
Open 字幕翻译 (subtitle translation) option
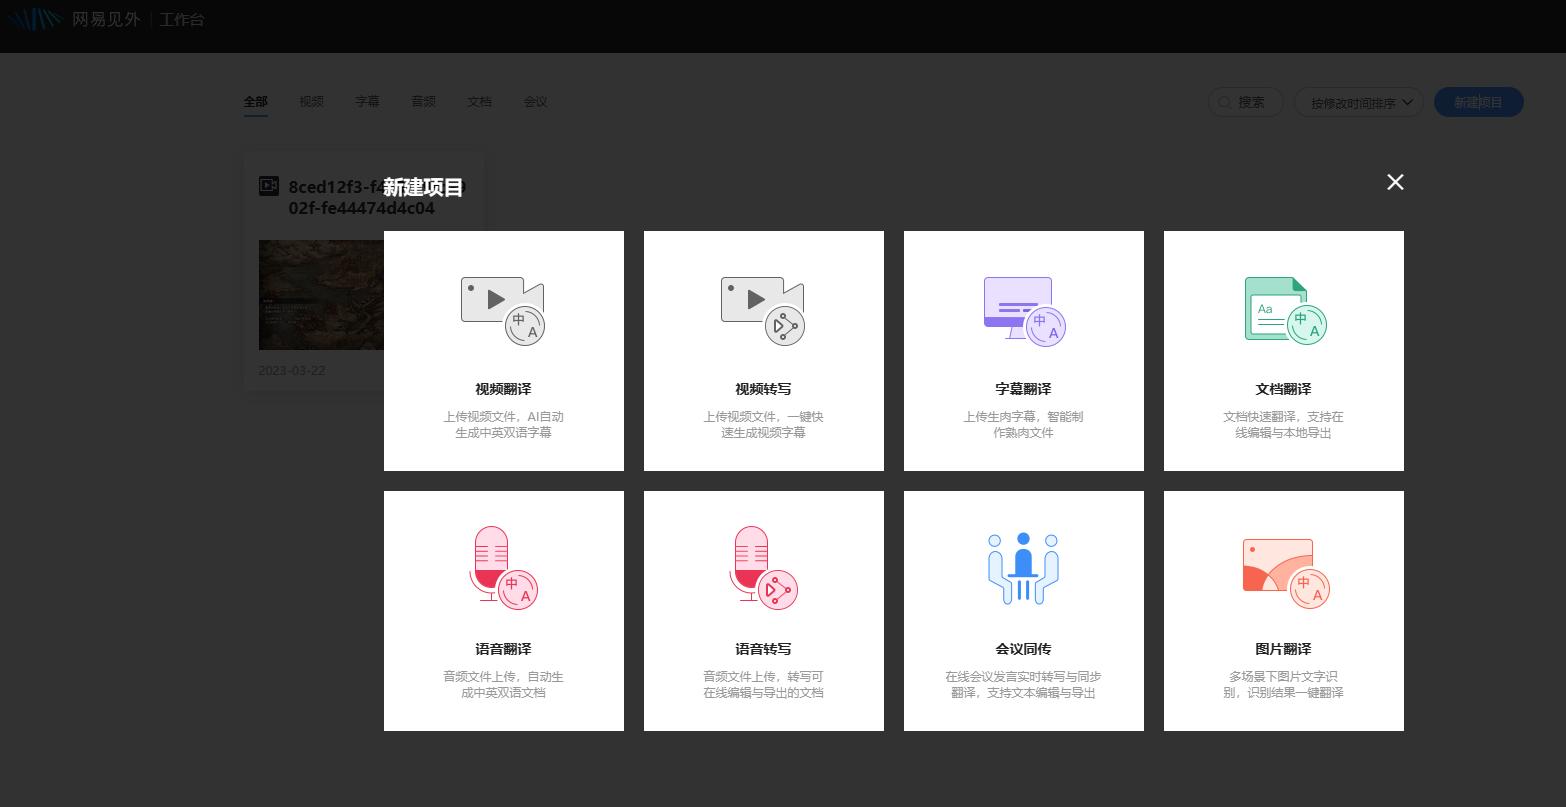1023,310
